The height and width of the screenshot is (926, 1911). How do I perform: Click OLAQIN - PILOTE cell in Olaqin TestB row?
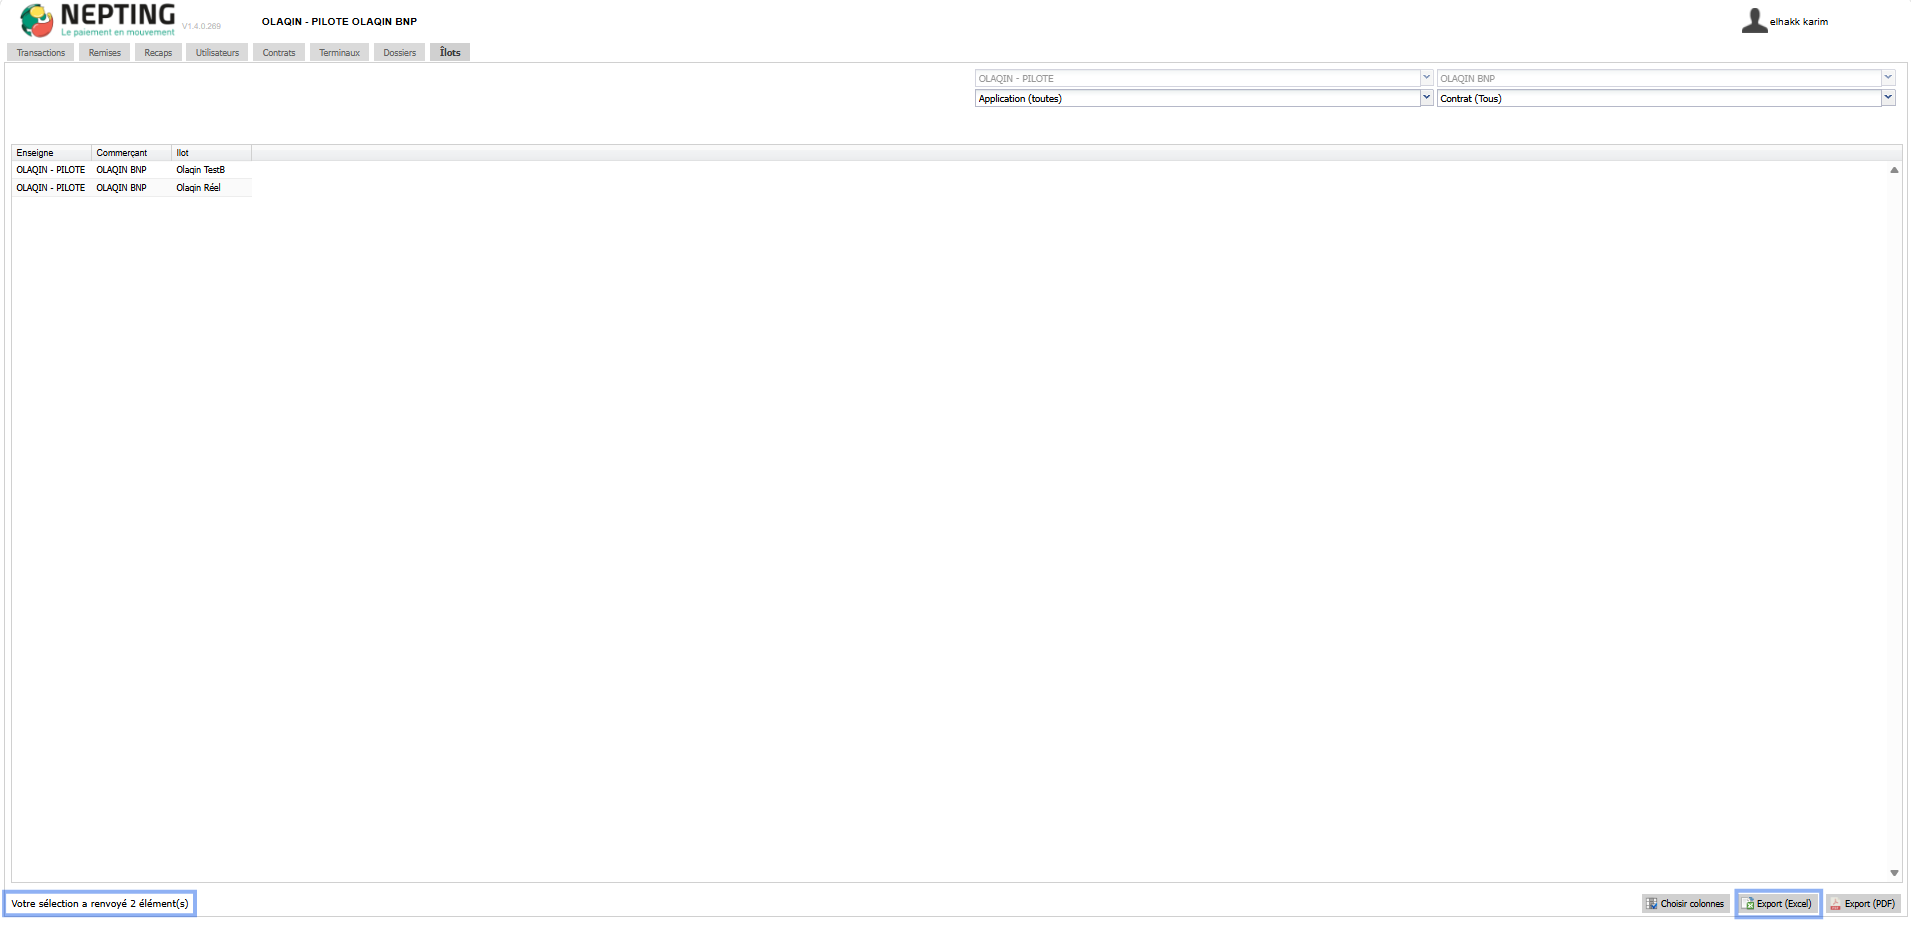(x=50, y=170)
